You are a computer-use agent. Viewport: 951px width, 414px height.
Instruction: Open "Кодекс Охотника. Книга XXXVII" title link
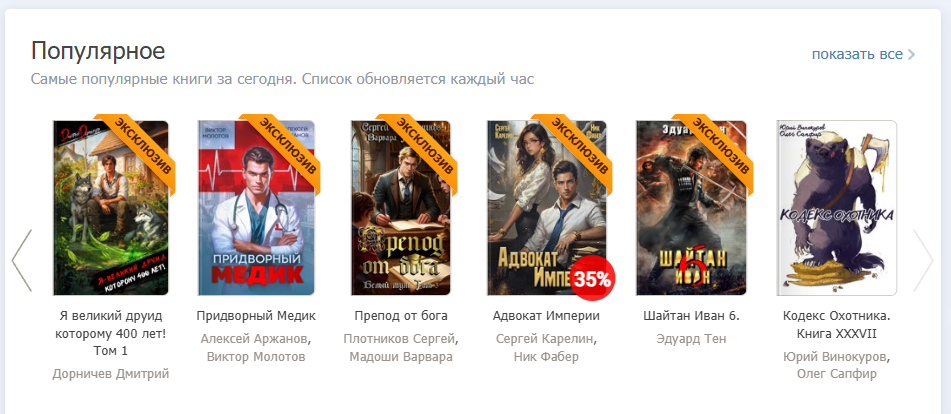click(837, 325)
